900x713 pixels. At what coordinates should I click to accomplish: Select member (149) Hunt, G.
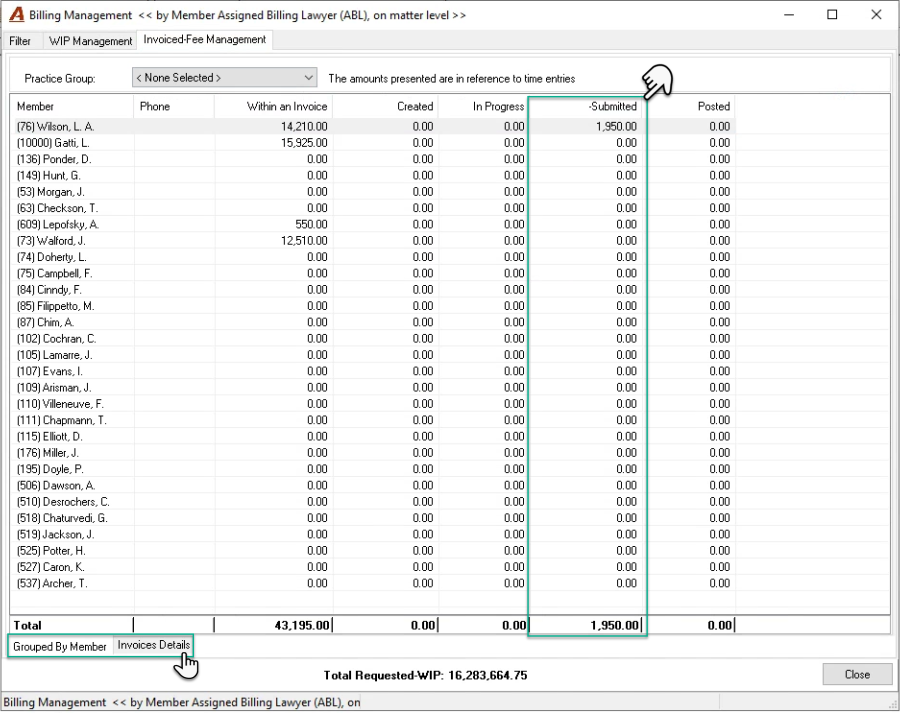[x=49, y=175]
